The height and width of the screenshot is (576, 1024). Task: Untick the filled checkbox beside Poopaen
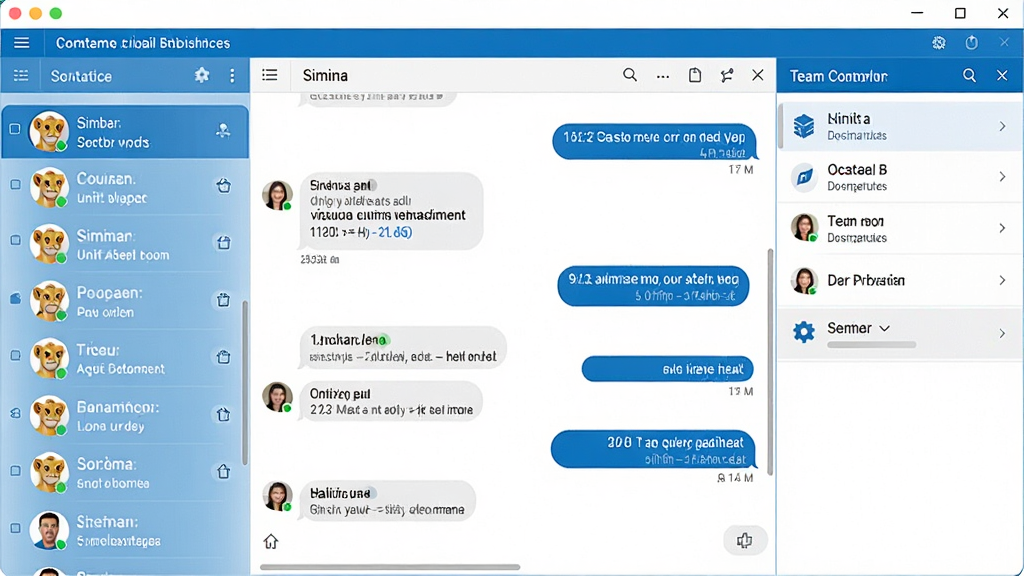(15, 298)
